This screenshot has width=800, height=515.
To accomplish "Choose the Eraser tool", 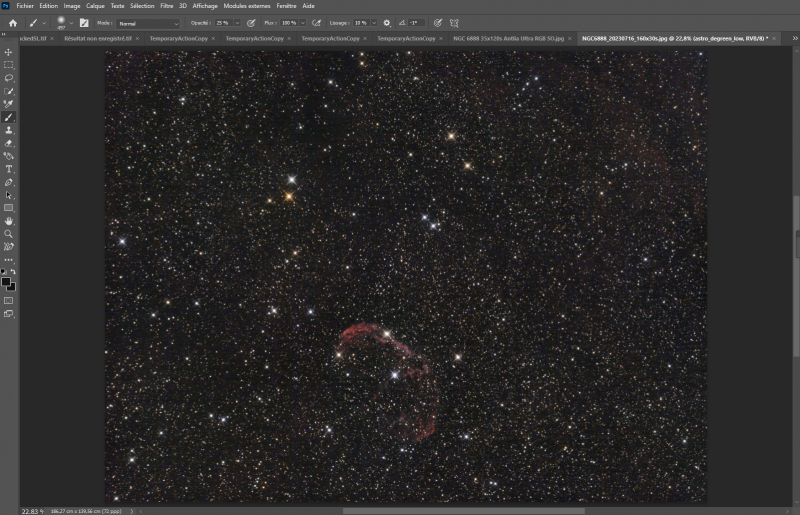I will (x=9, y=143).
